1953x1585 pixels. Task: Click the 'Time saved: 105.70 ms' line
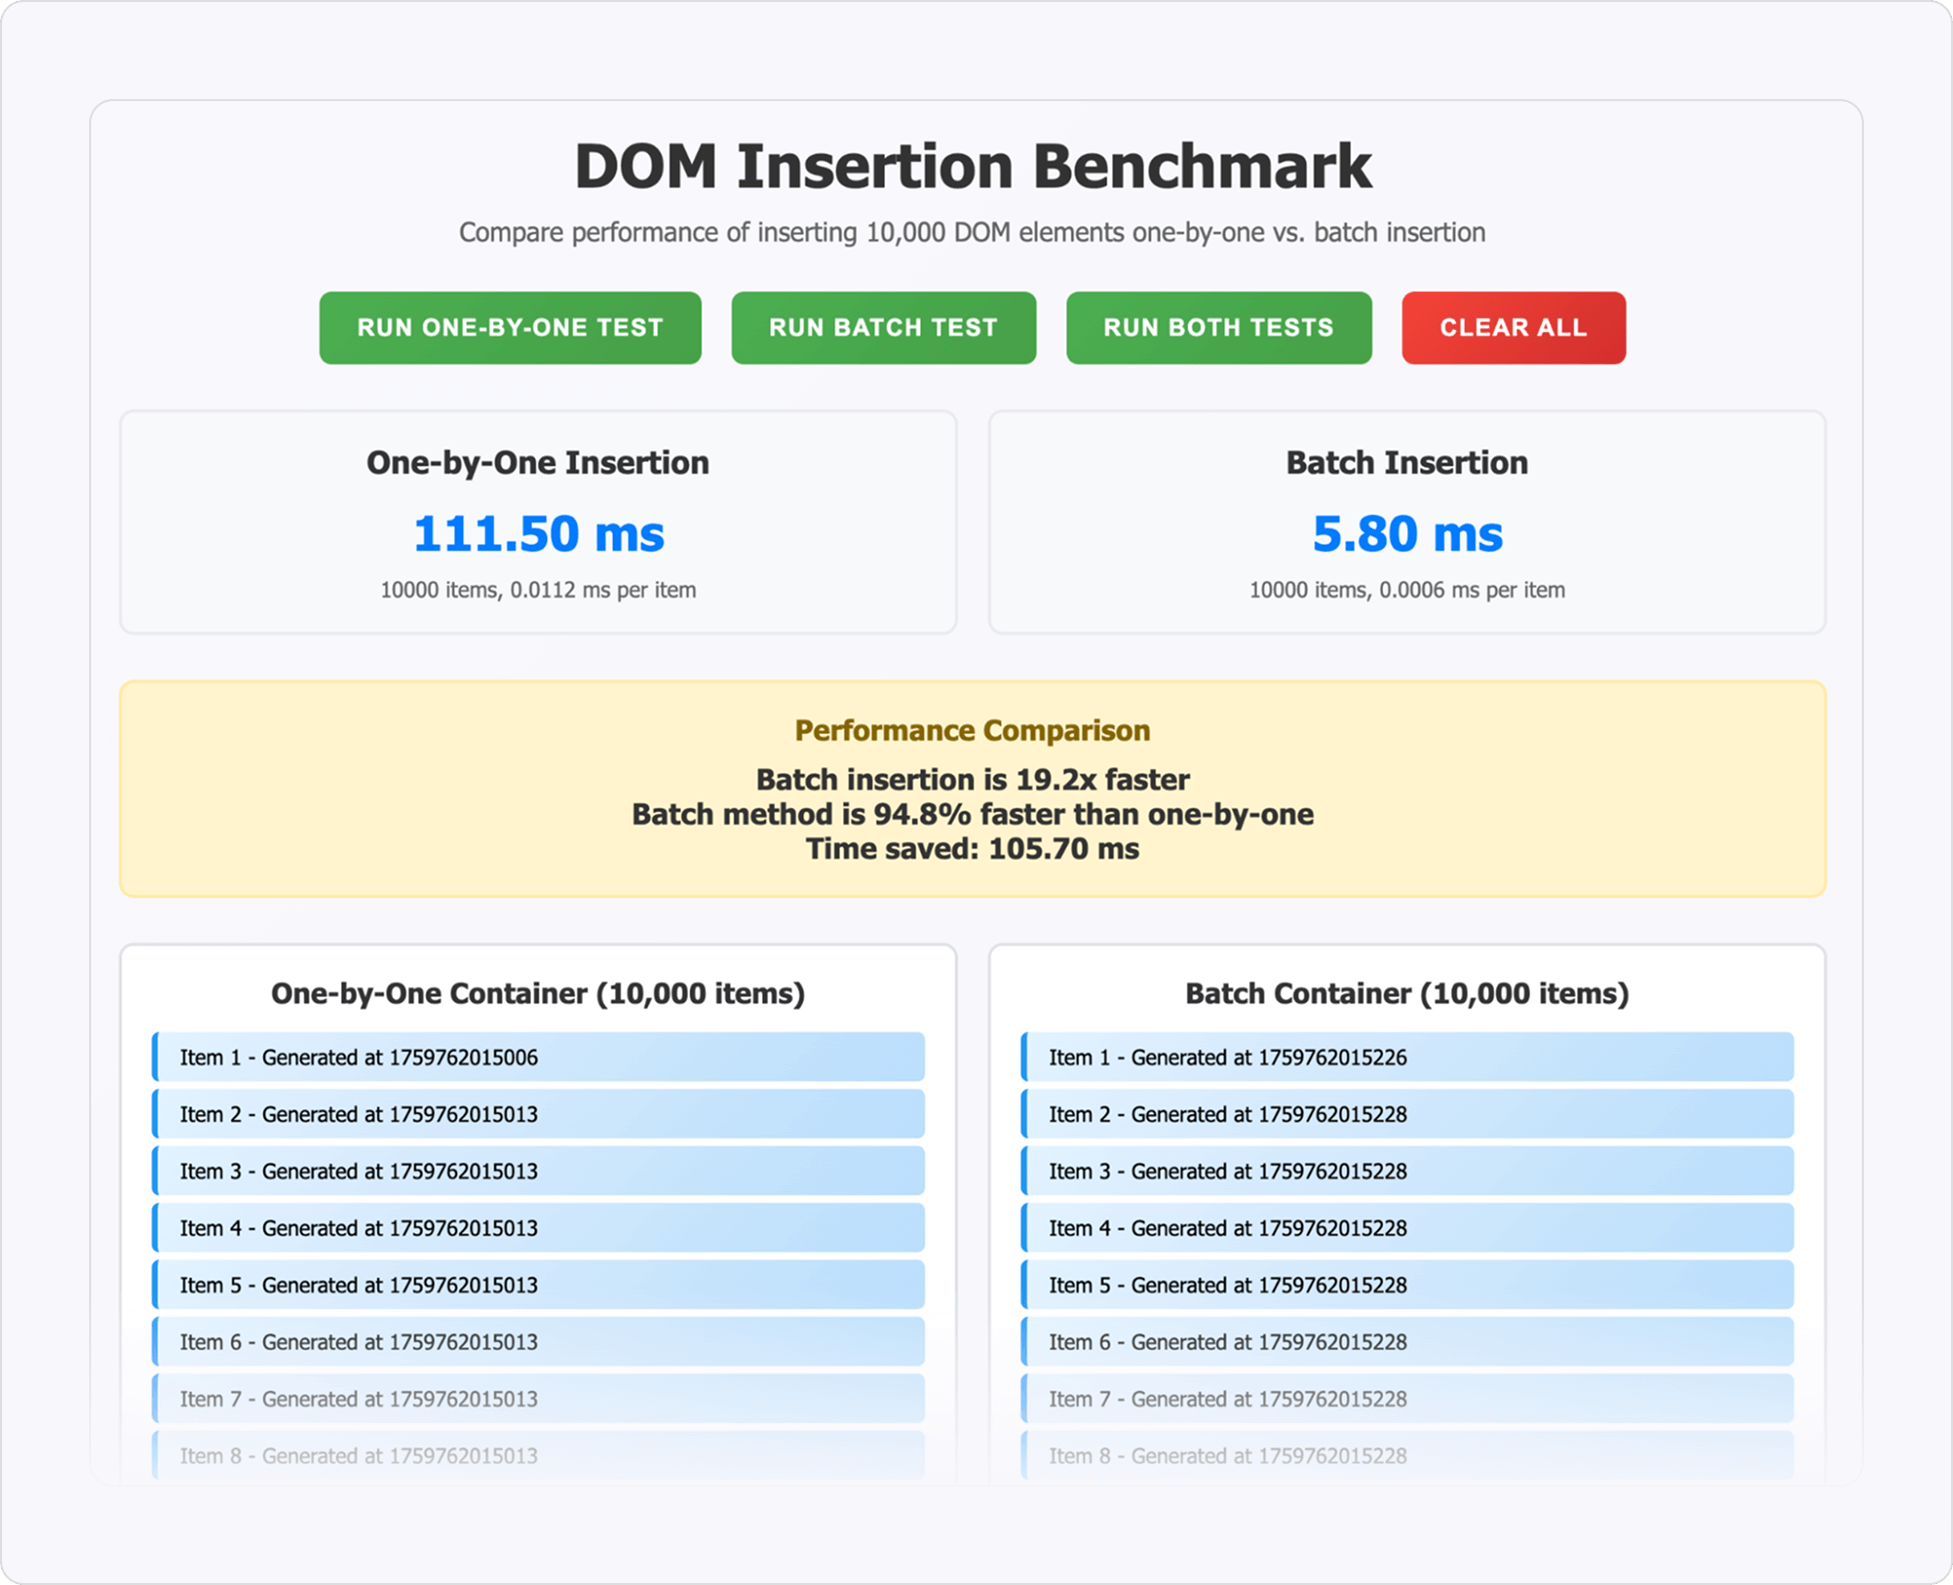coord(972,849)
